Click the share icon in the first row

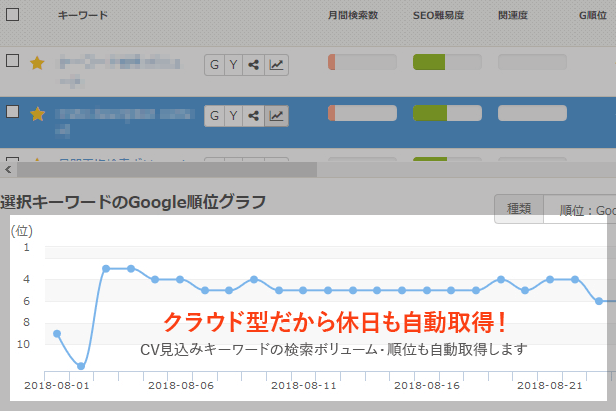click(253, 65)
